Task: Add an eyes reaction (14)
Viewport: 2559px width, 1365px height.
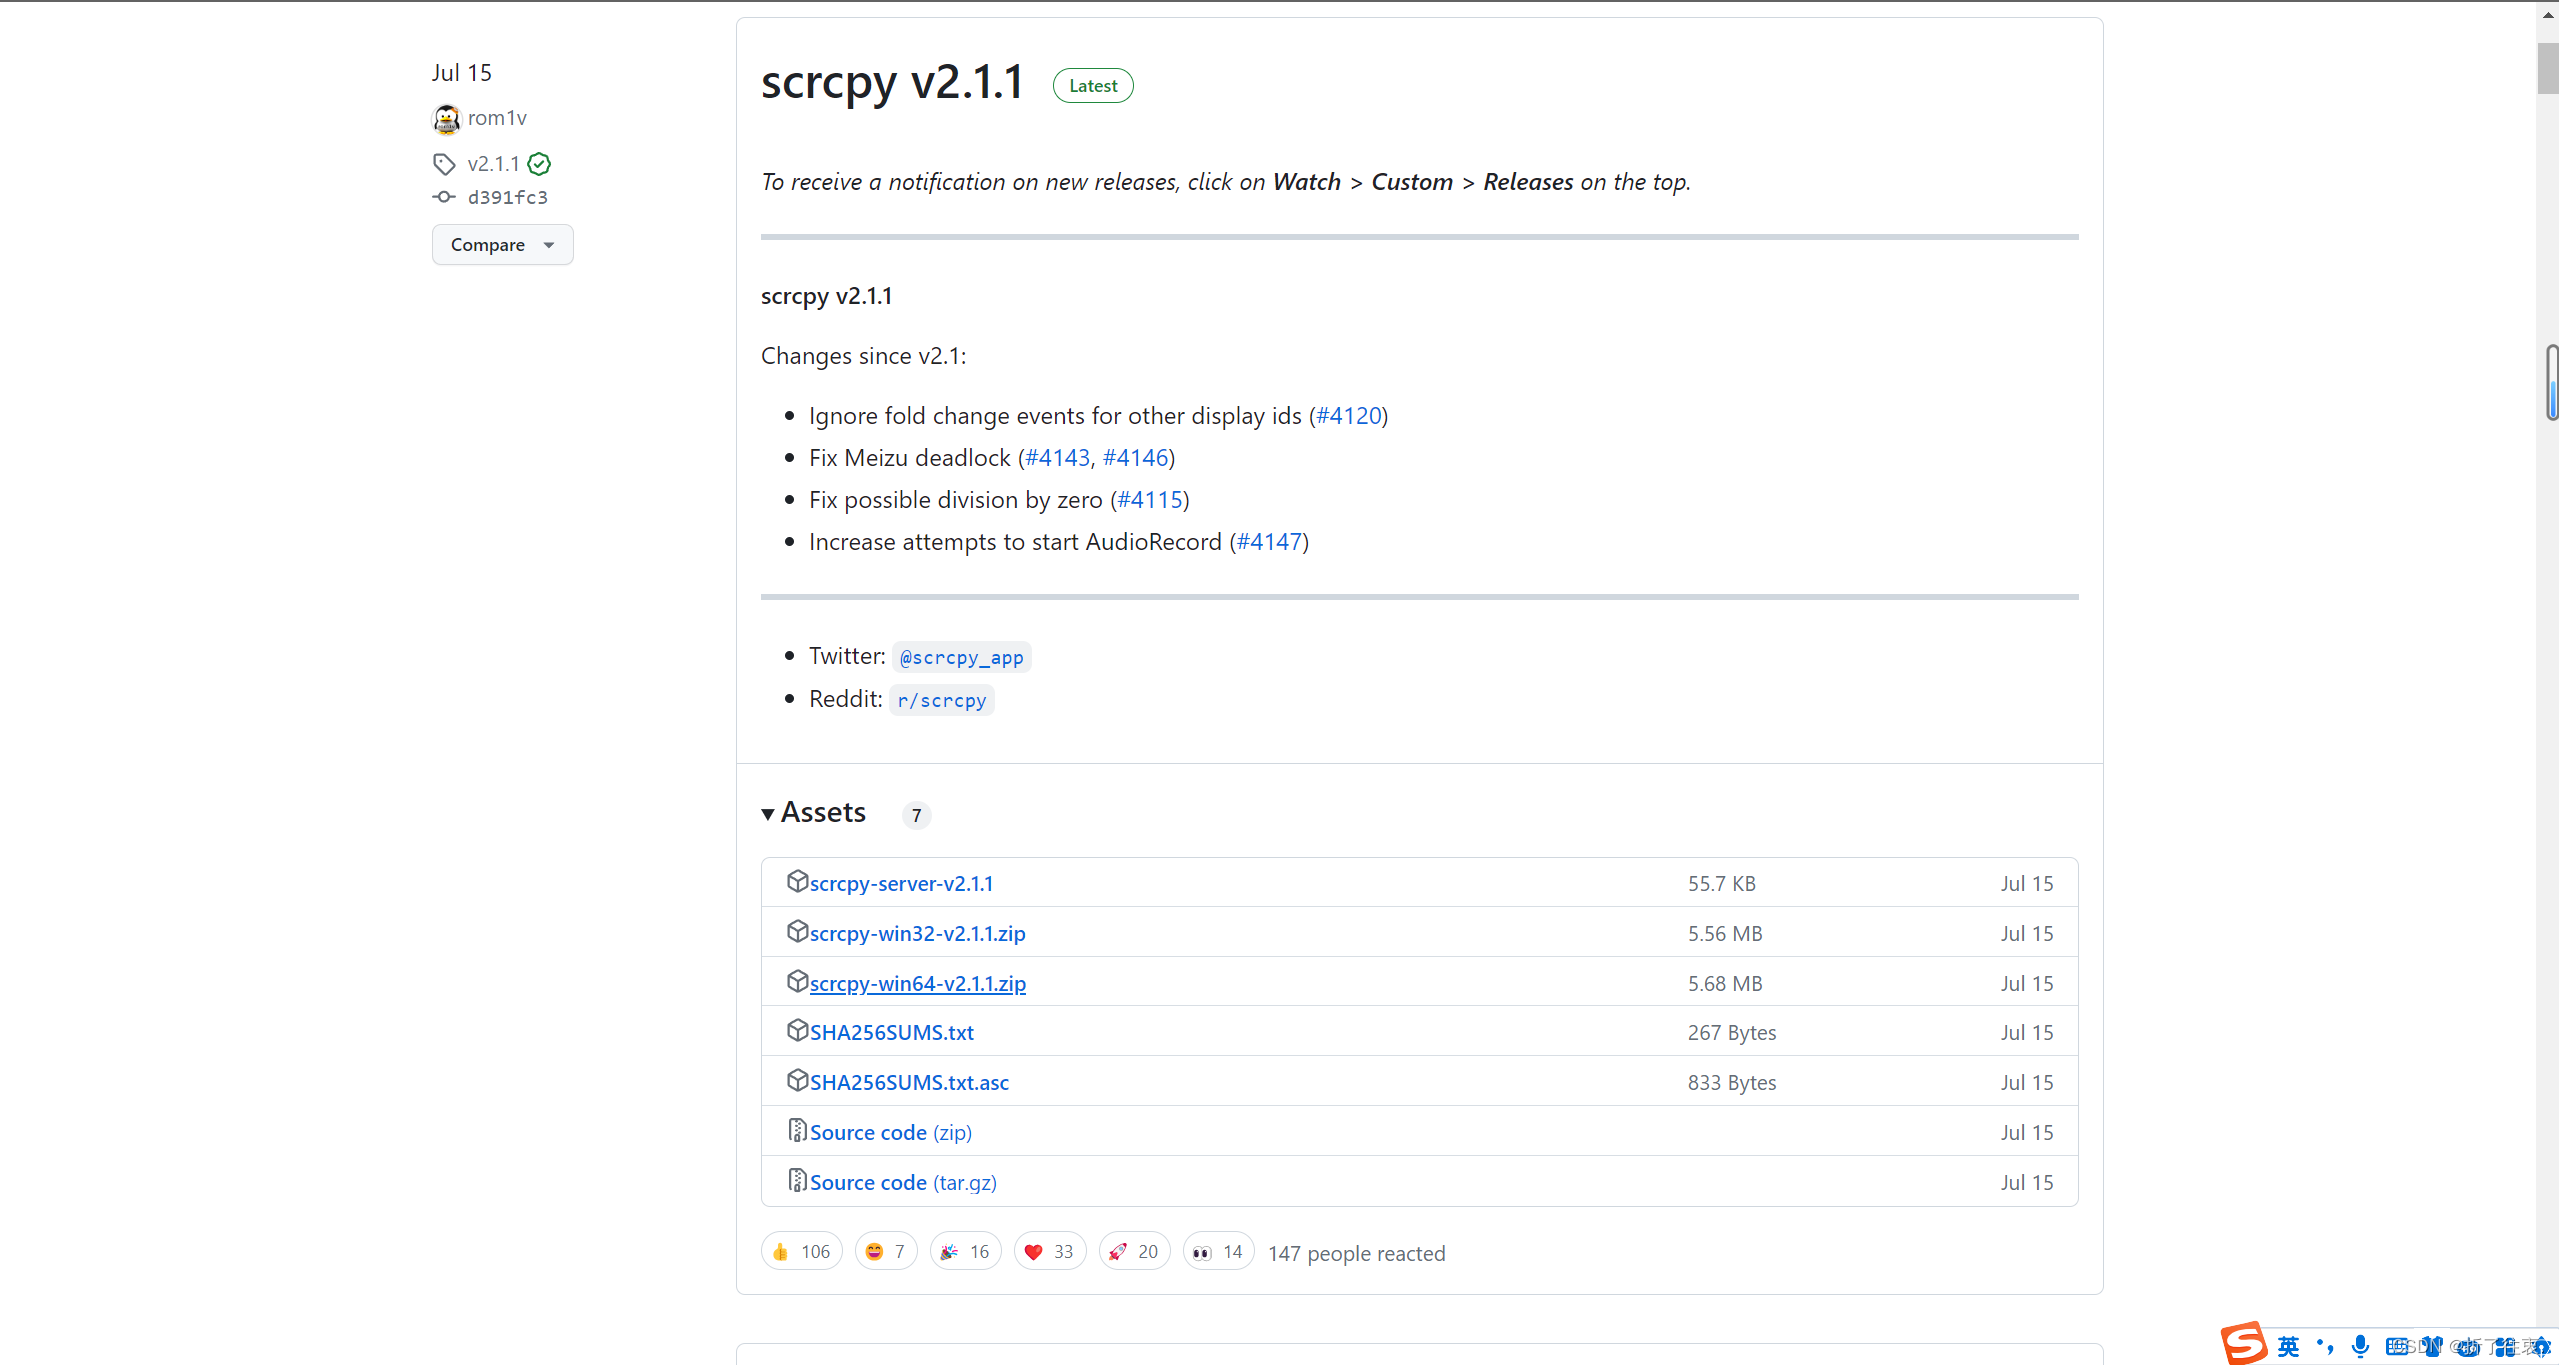Action: (1218, 1252)
